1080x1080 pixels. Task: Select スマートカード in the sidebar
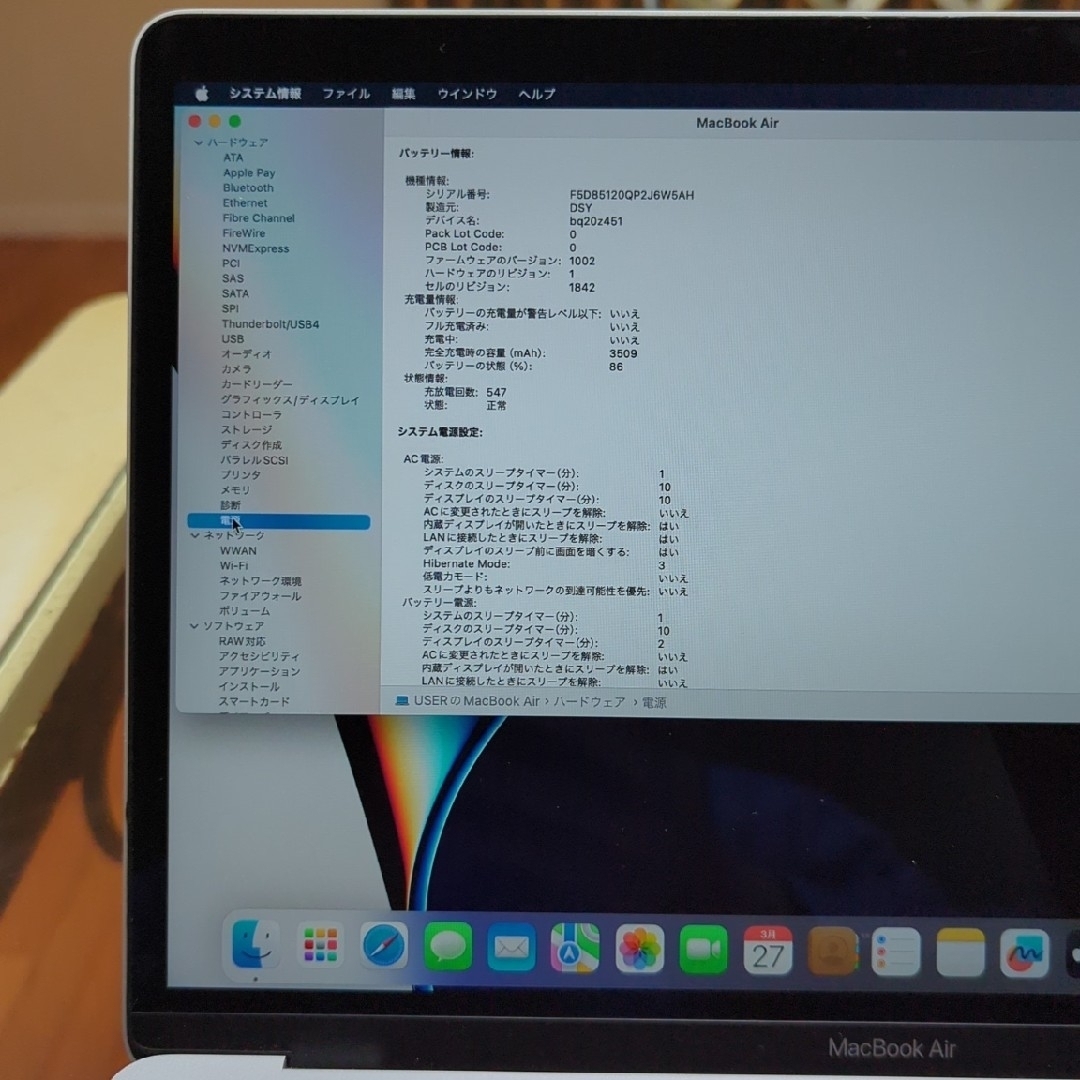[254, 702]
